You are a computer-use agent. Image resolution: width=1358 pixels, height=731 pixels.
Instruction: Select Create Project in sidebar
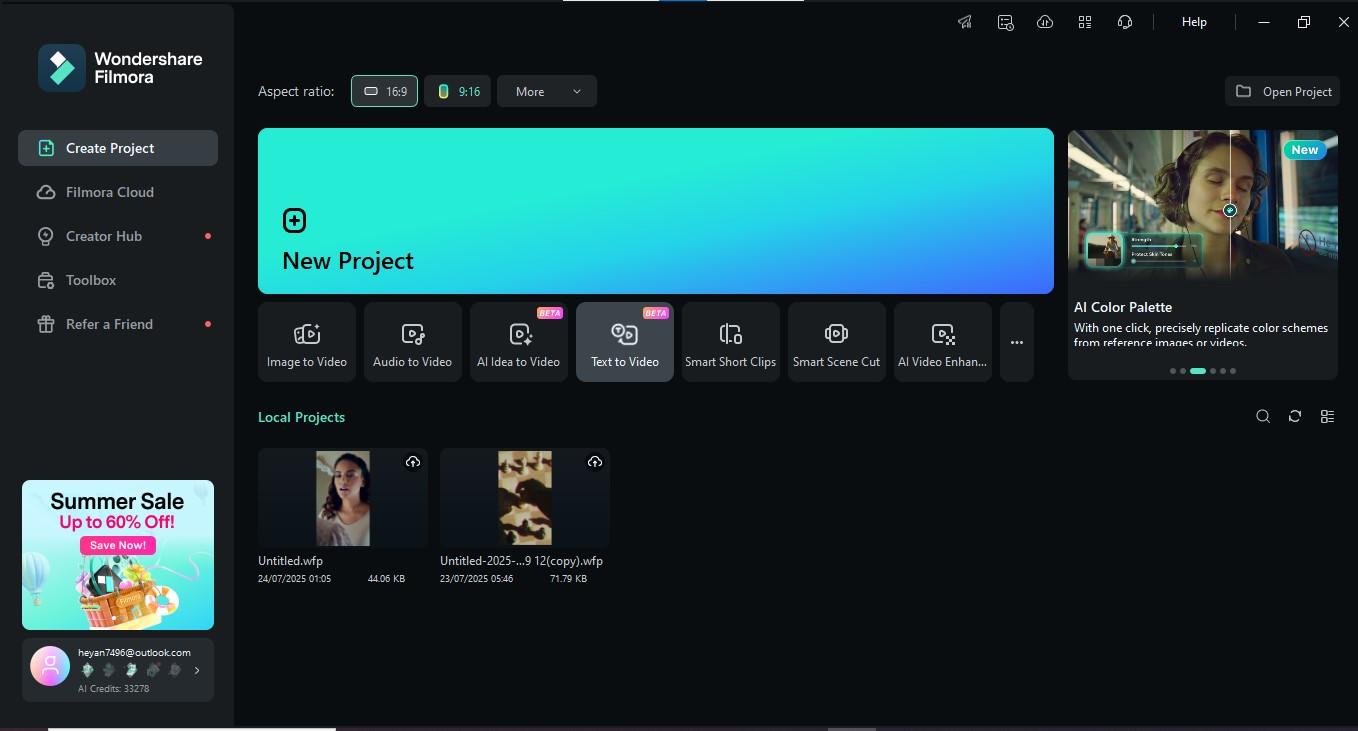[118, 148]
